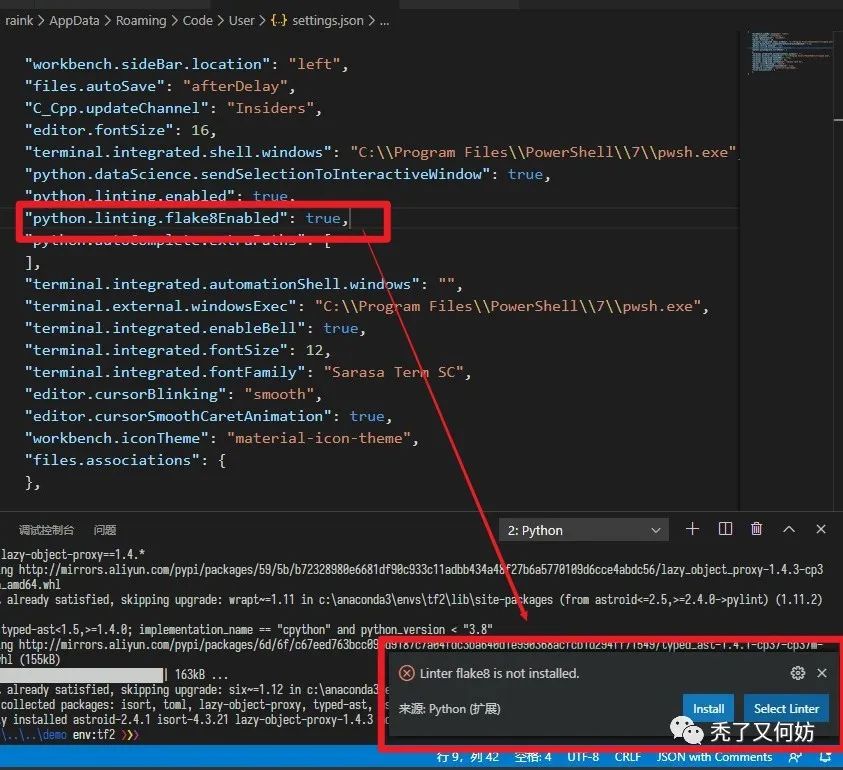
Task: Click UTF-8 encoding in status bar
Action: 583,757
